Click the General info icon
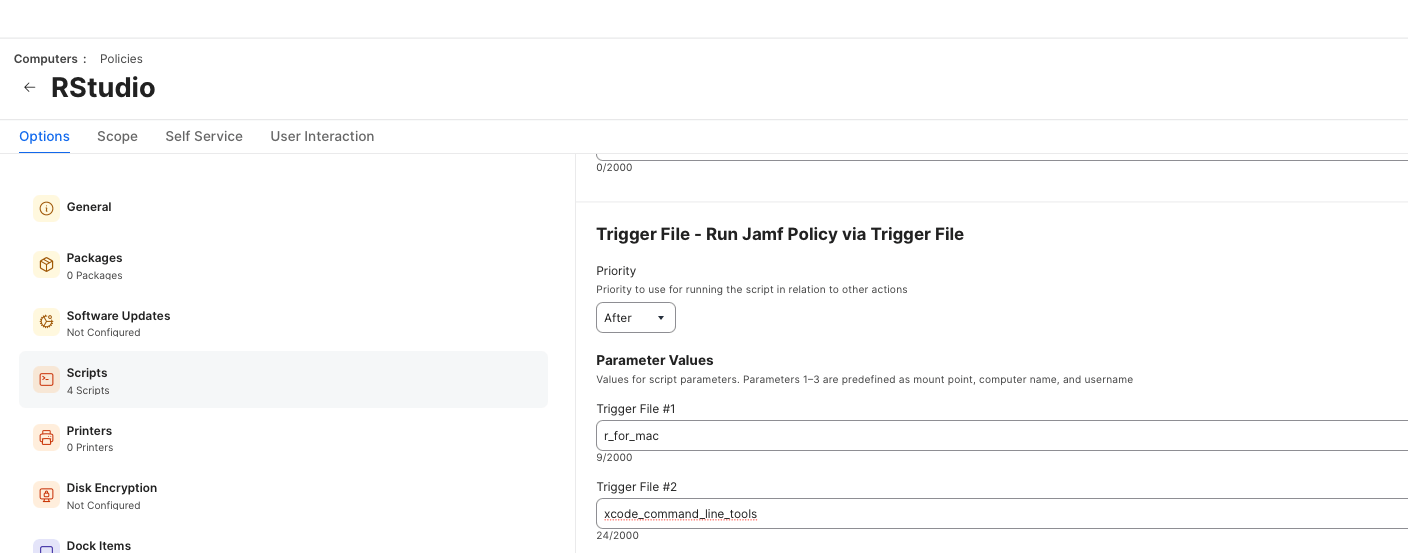Viewport: 1408px width, 553px height. (x=46, y=208)
